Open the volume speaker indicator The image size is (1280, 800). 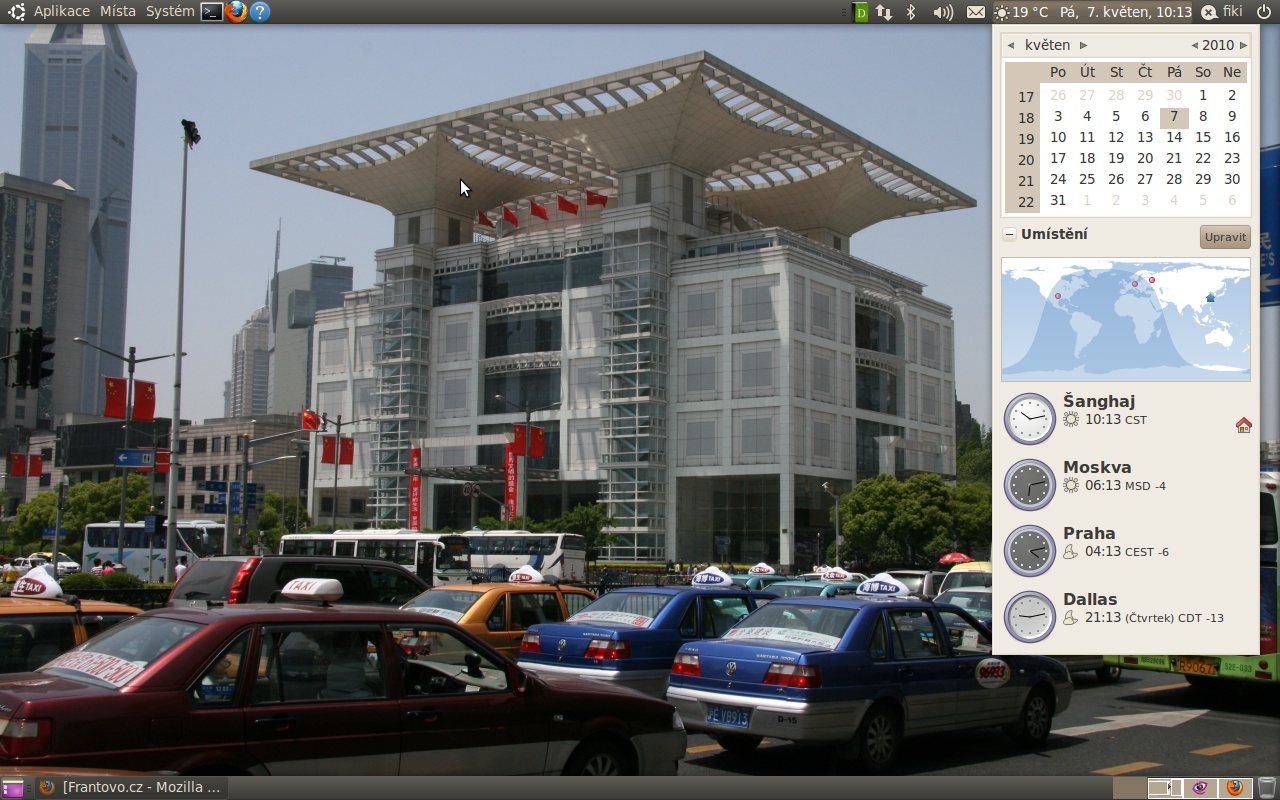pos(942,12)
